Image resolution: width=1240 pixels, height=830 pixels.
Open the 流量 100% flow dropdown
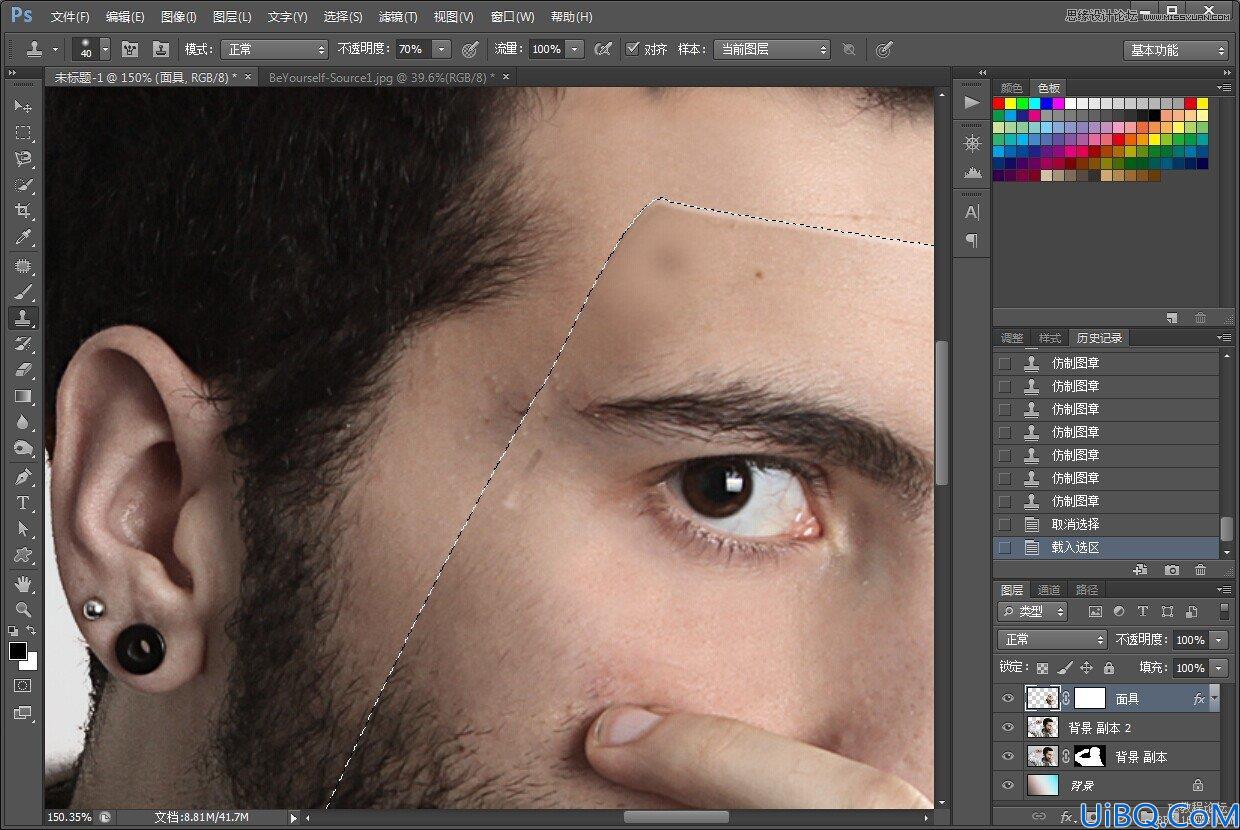(x=575, y=49)
